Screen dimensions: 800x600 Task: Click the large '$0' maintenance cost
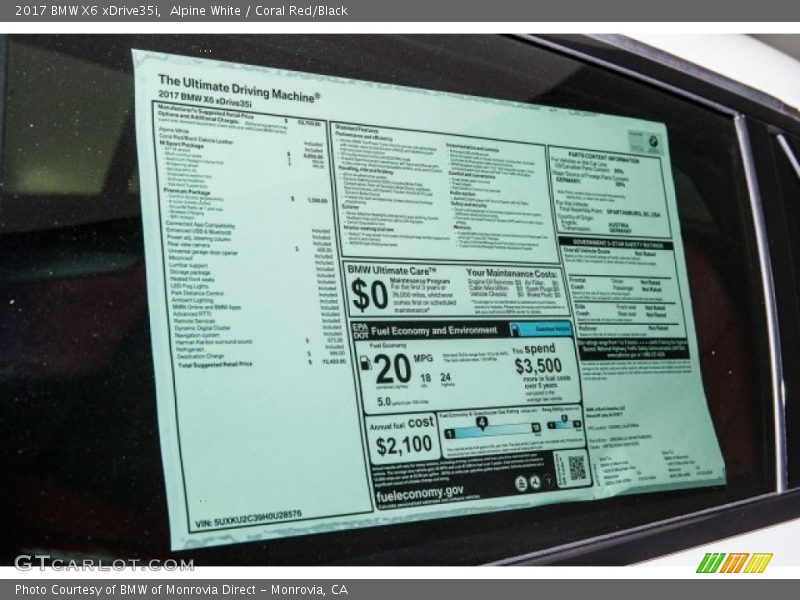pyautogui.click(x=369, y=295)
